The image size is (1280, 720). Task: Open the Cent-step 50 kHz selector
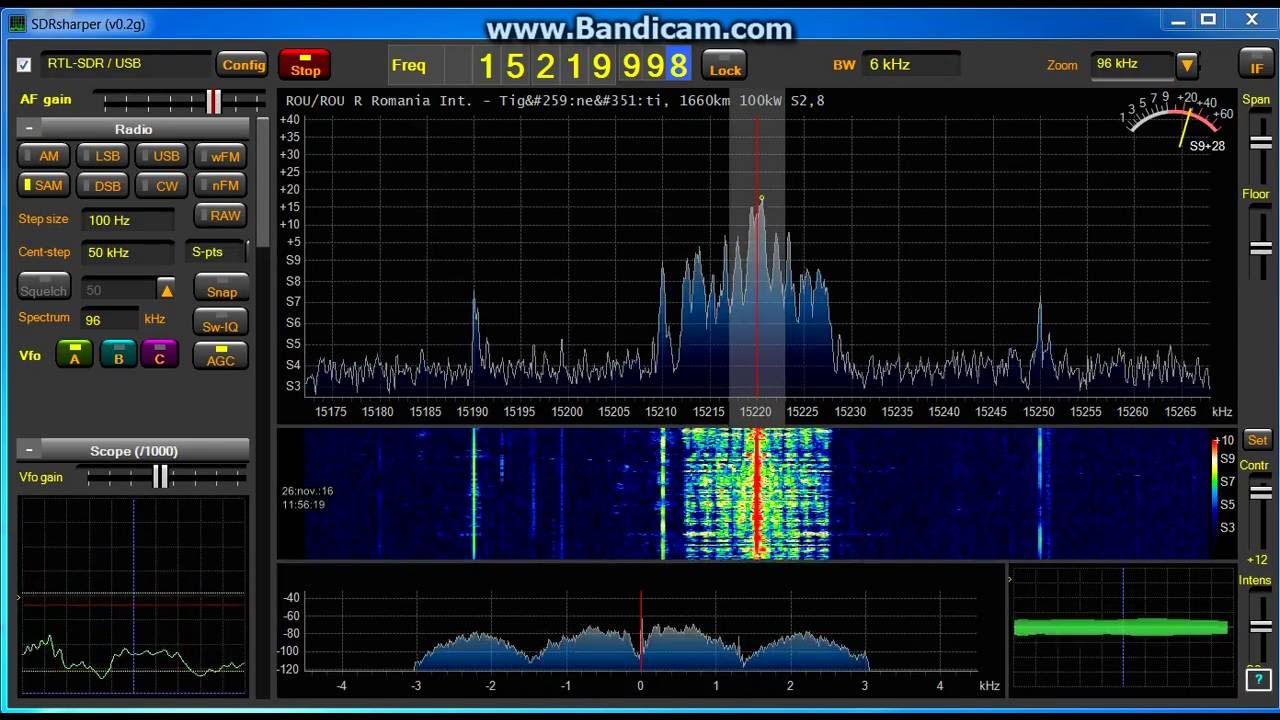(x=130, y=252)
